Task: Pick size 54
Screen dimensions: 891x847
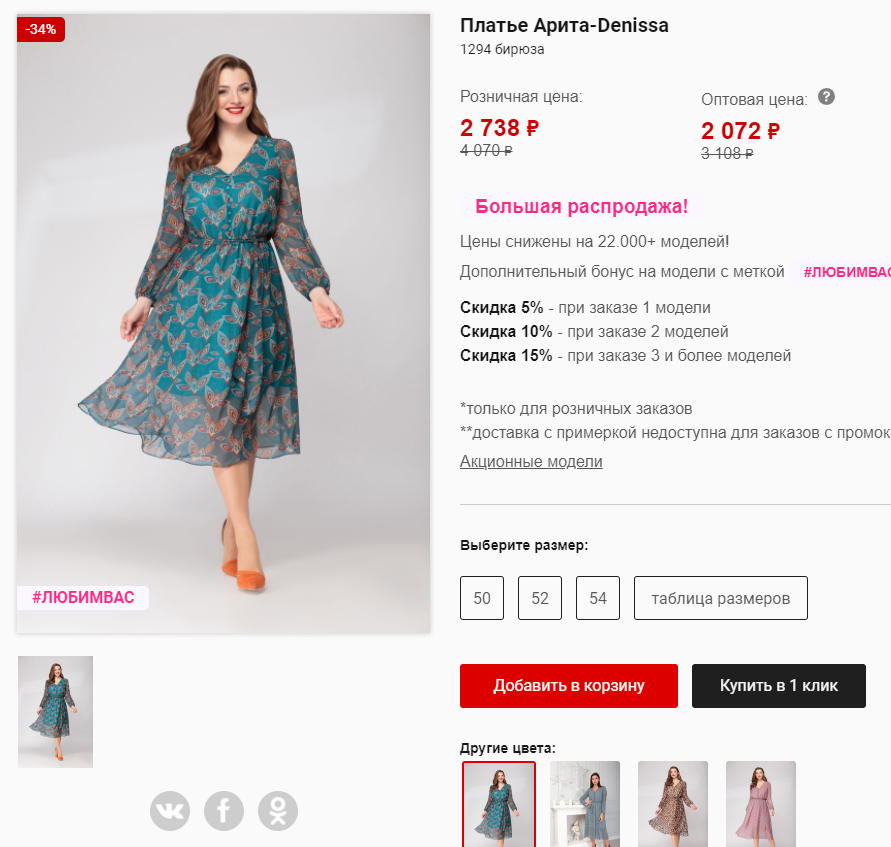Action: 598,598
